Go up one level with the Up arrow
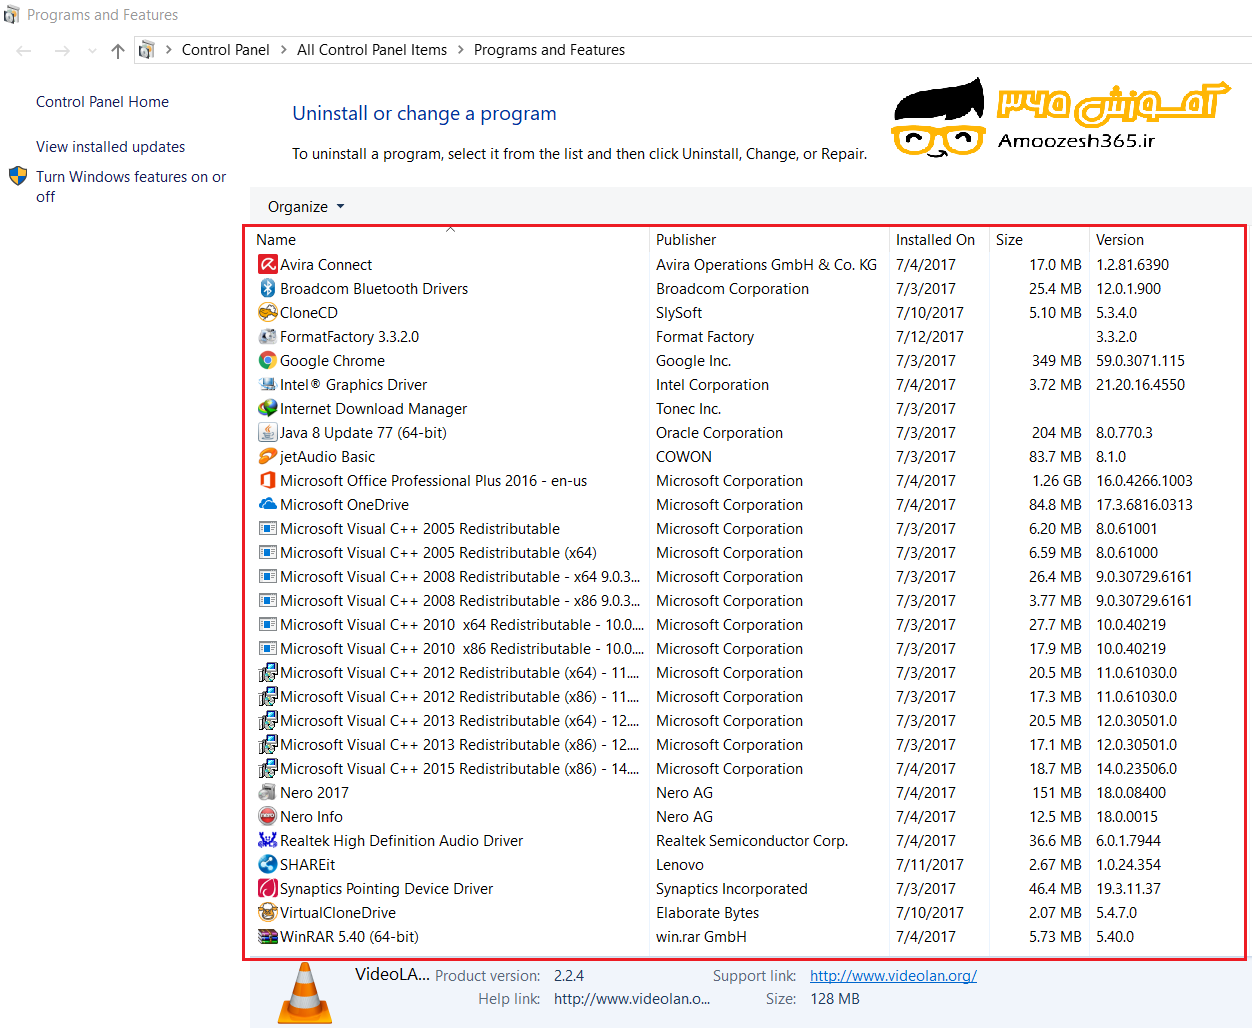Screen dimensions: 1252x1028 point(118,50)
